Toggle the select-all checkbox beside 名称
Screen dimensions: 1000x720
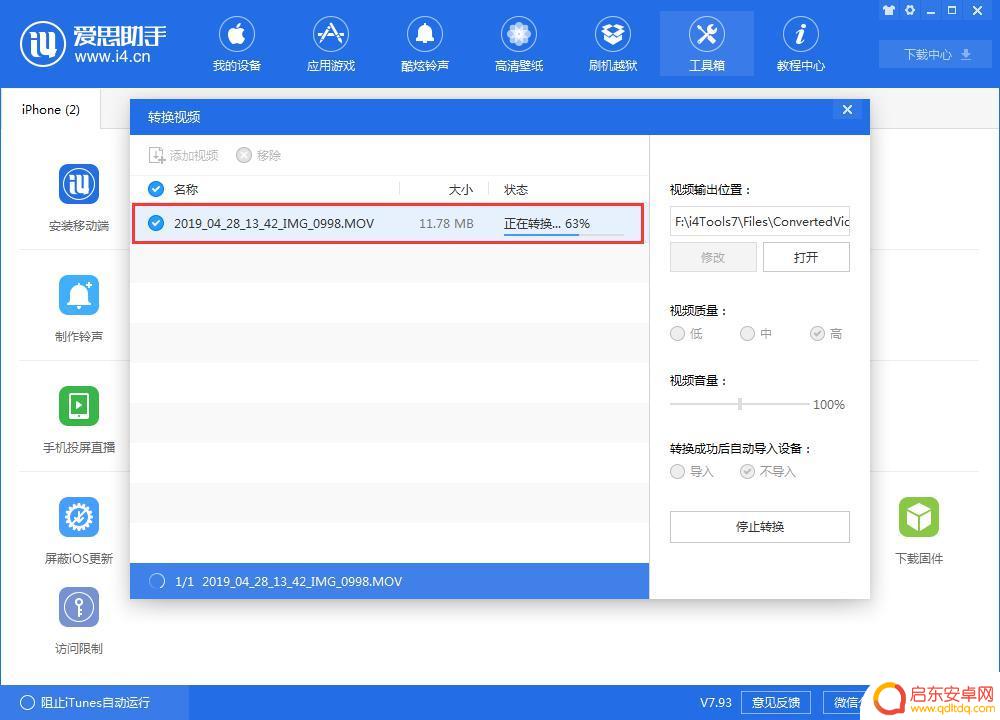point(156,189)
